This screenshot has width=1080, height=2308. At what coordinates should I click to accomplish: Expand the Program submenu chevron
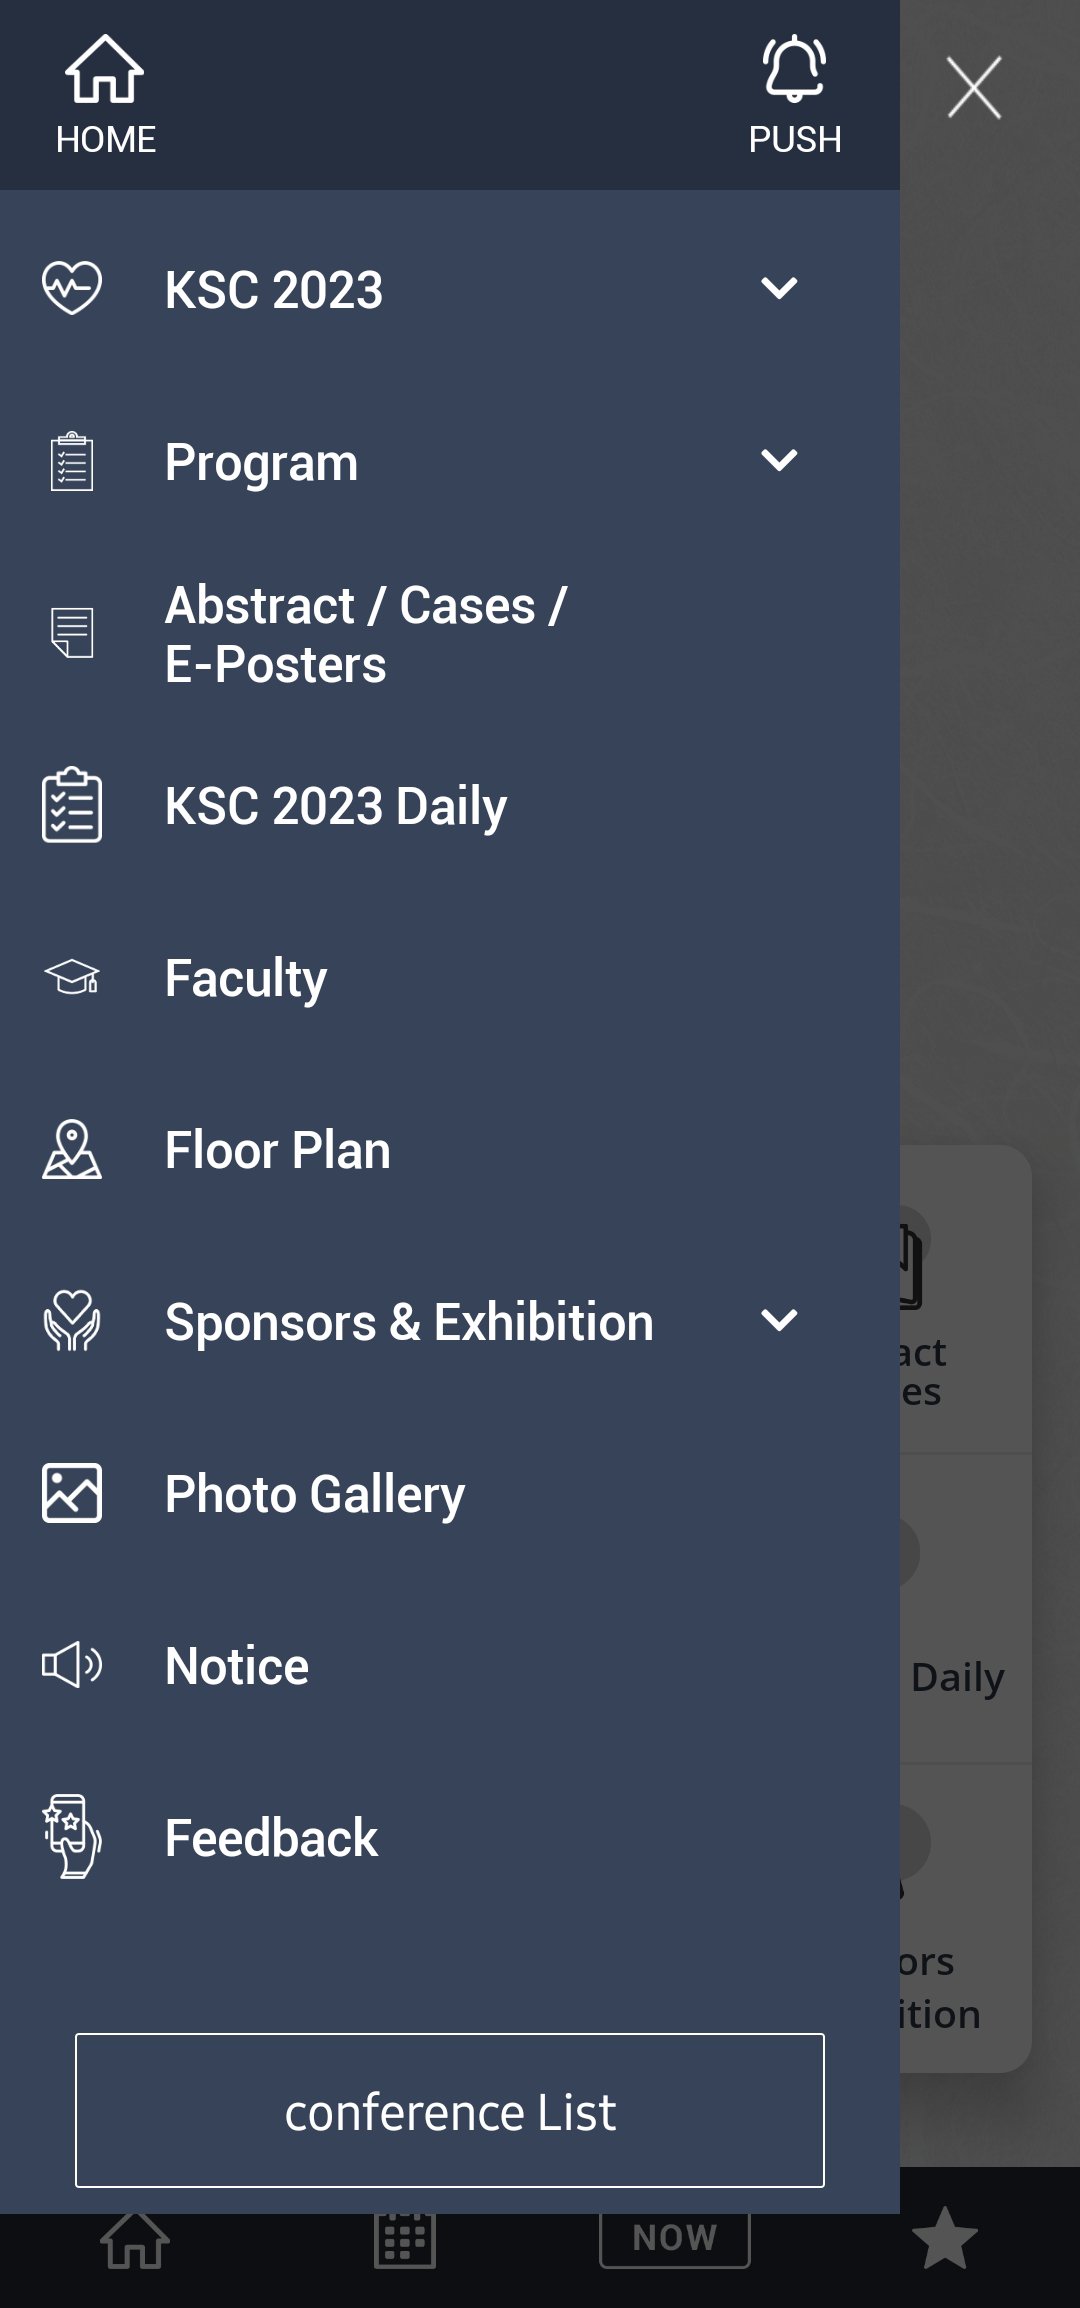pyautogui.click(x=779, y=461)
